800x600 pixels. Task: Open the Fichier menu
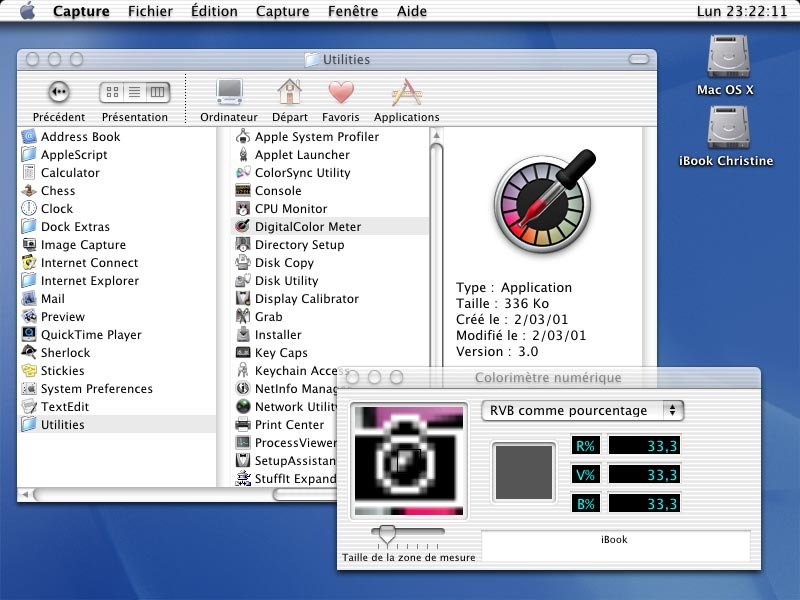[x=150, y=11]
